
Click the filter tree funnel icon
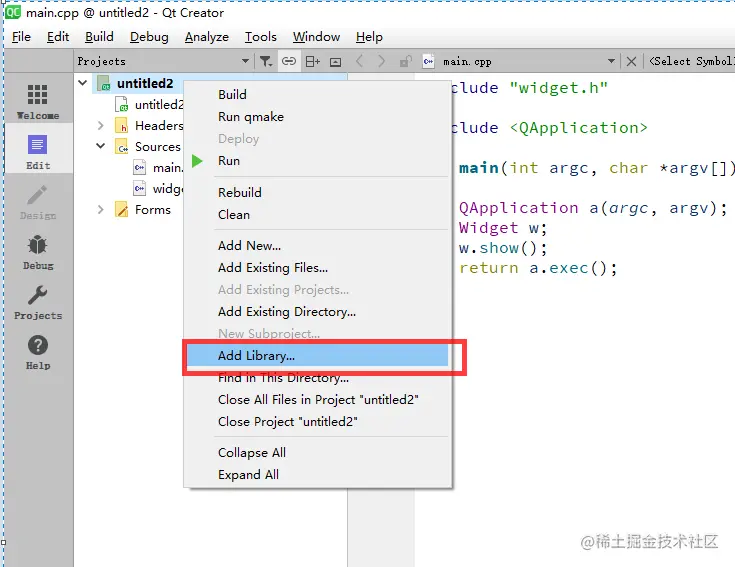point(266,61)
